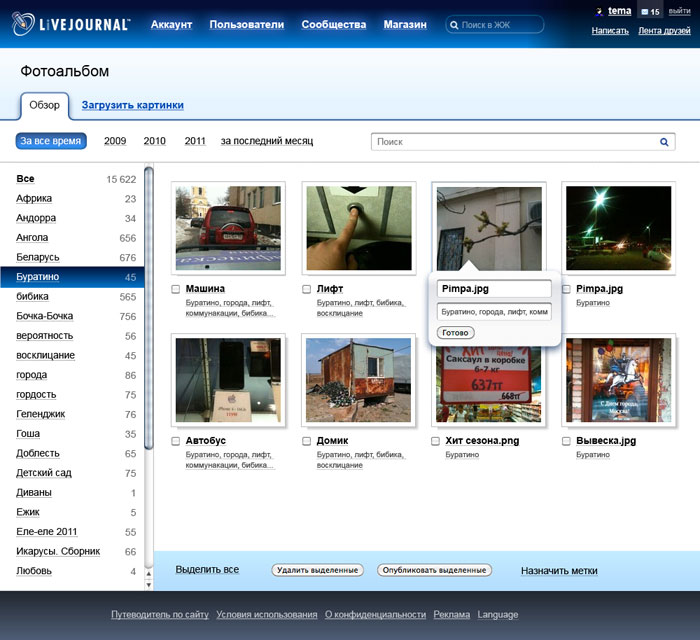Click Удалить выделенные button

tap(317, 570)
